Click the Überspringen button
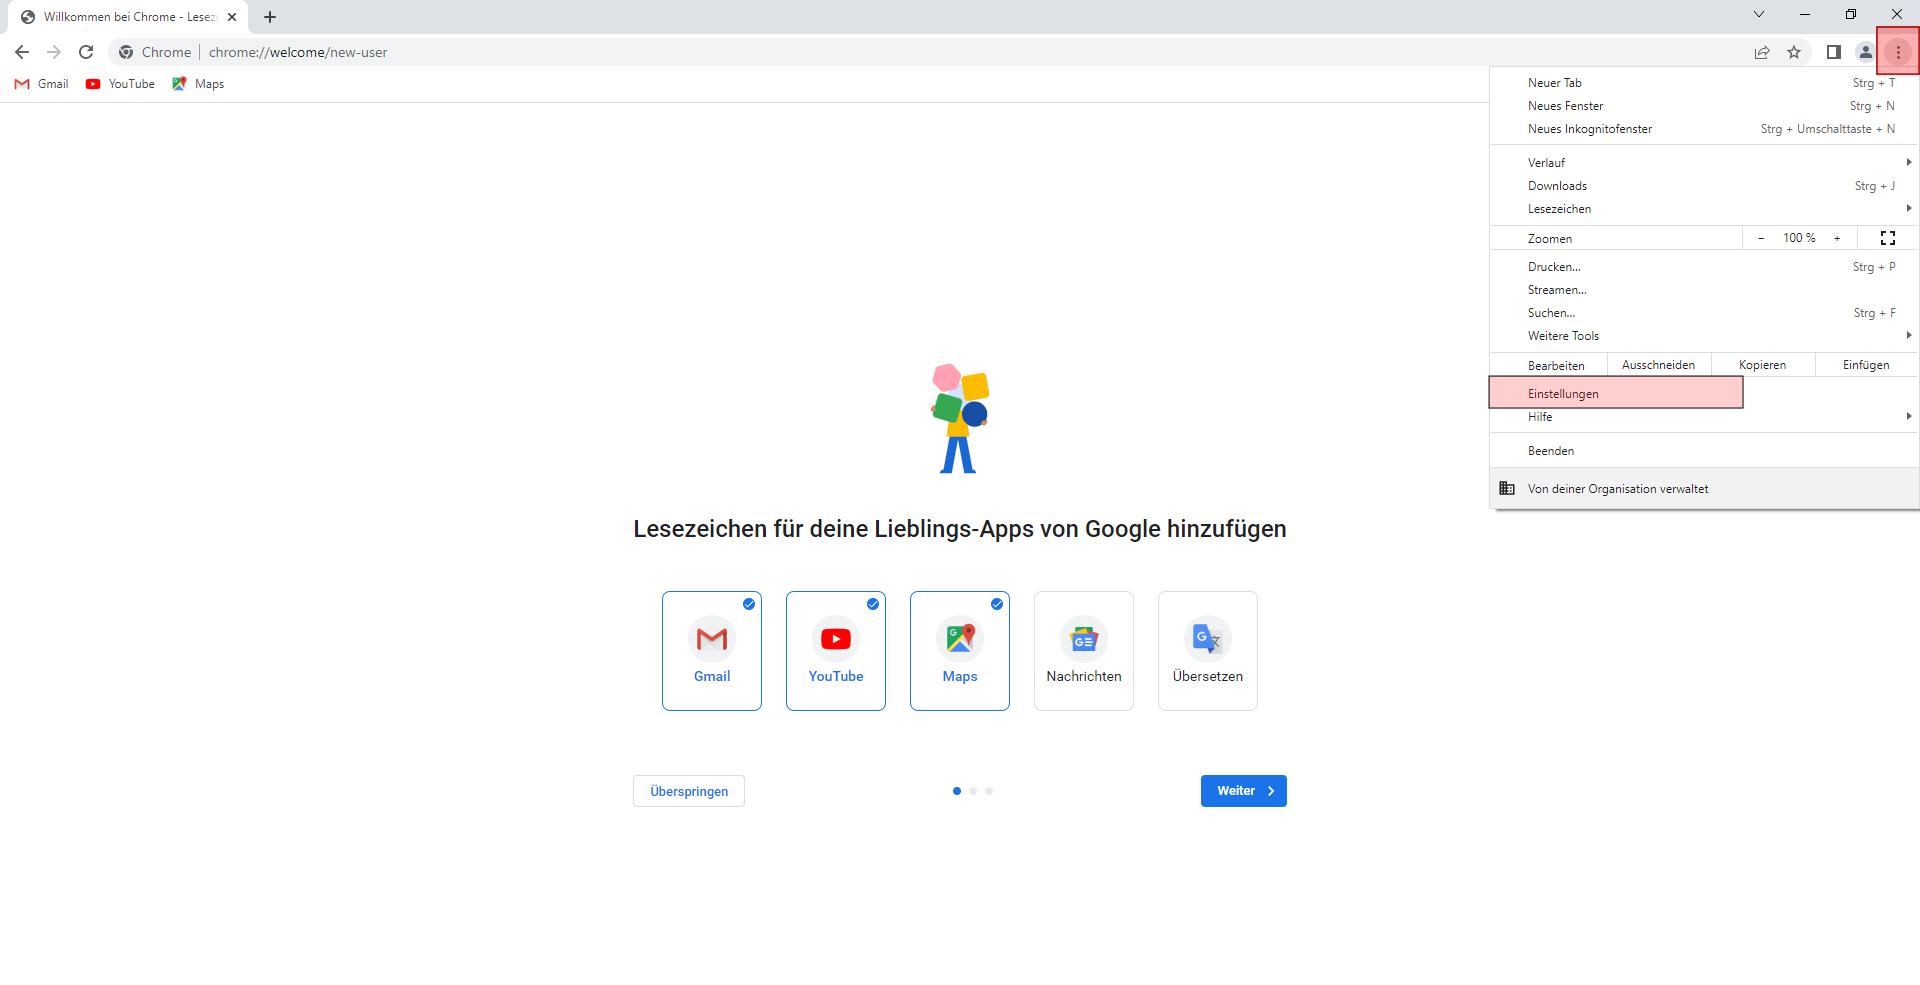Viewport: 1920px width, 985px height. pos(689,791)
